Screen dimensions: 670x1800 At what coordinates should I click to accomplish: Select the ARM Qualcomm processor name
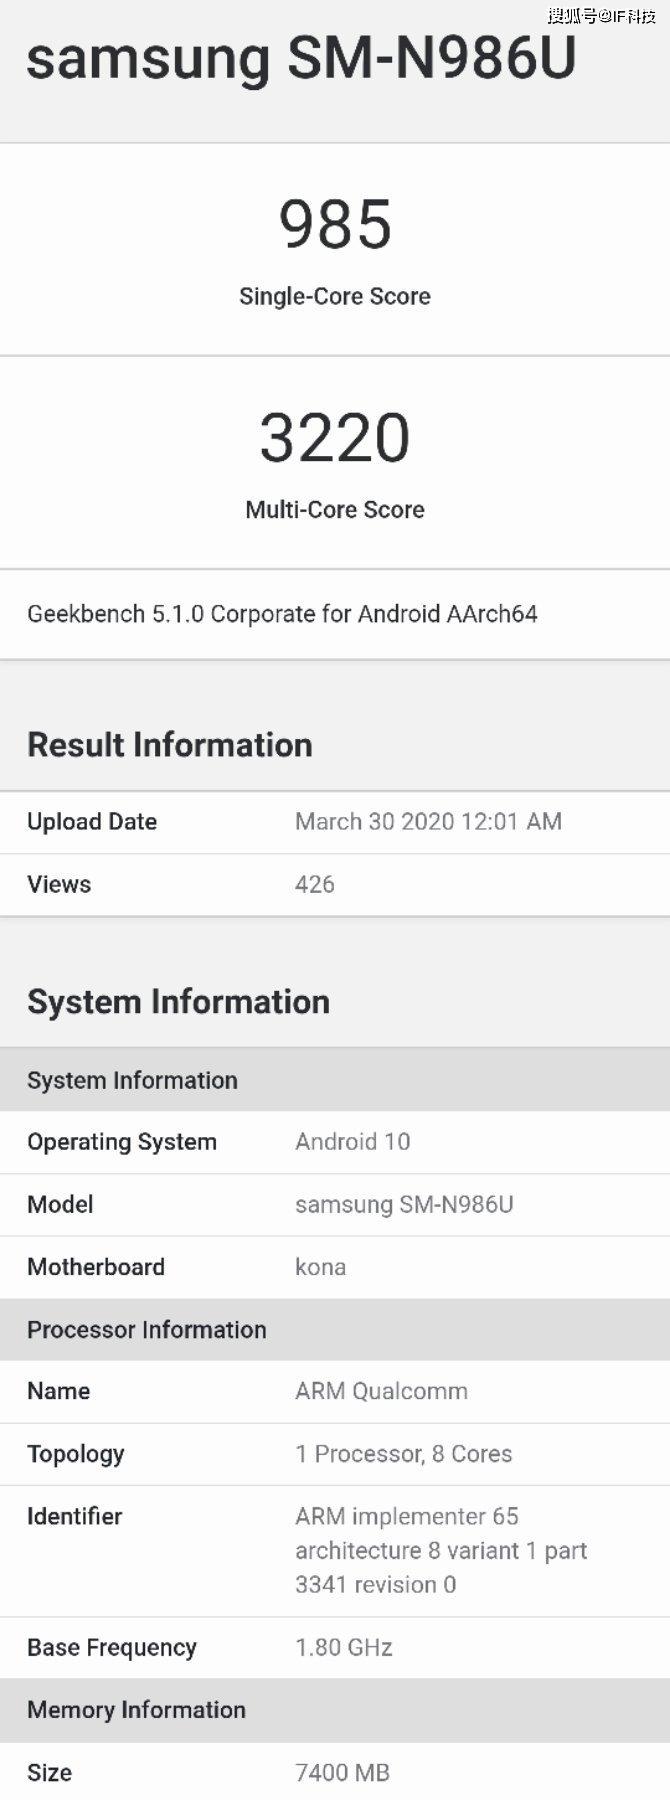coord(381,1391)
